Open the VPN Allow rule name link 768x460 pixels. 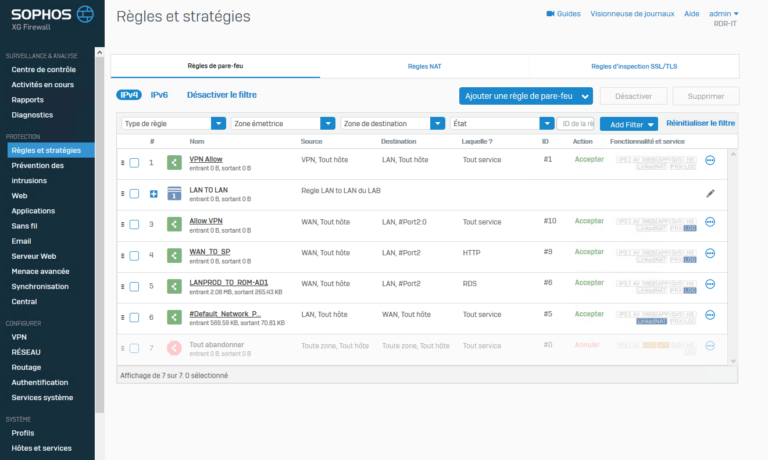coord(206,159)
